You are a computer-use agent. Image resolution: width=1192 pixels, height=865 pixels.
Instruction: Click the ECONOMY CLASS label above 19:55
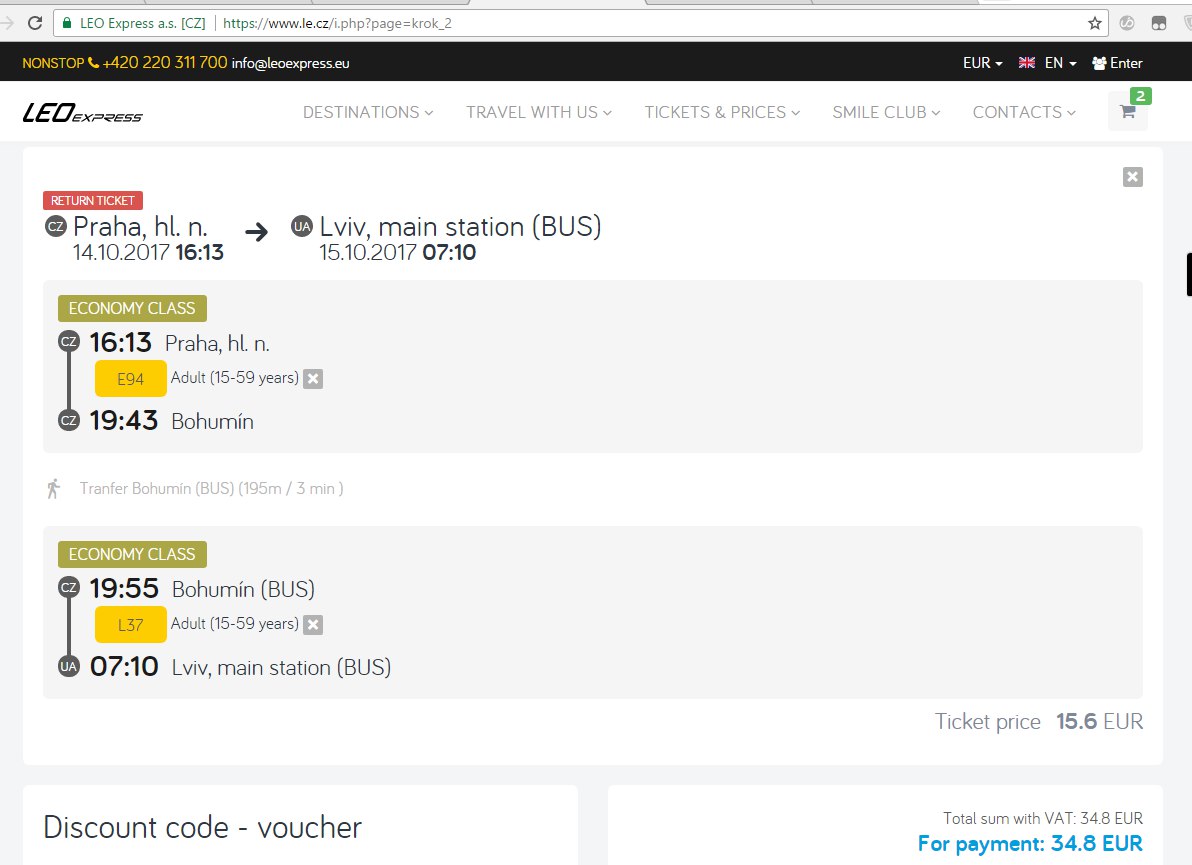click(132, 554)
